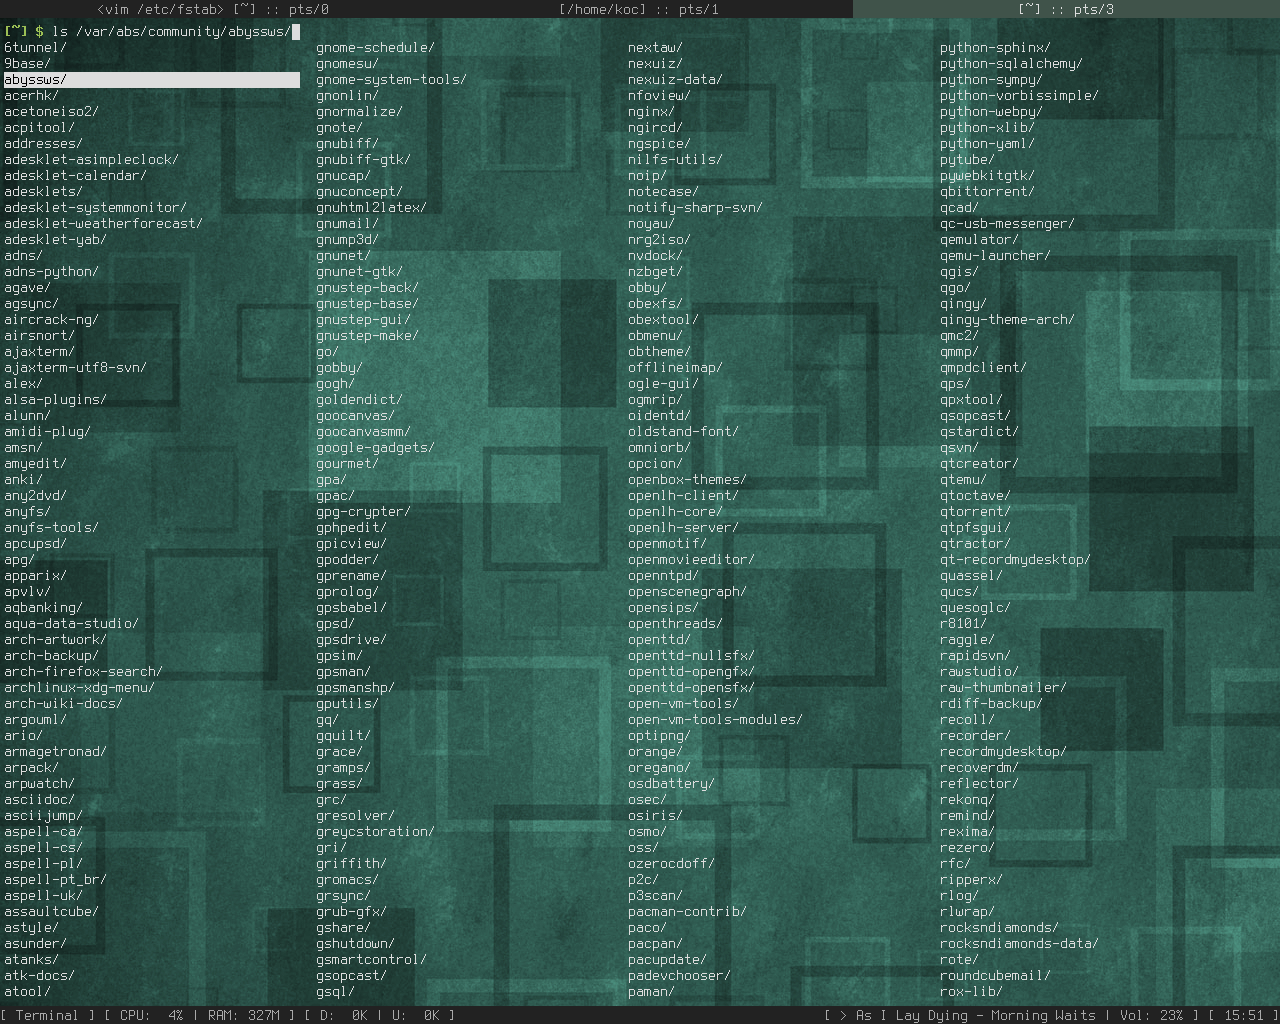
Task: Select the aqua-data-studio/ entry
Action: 71,623
